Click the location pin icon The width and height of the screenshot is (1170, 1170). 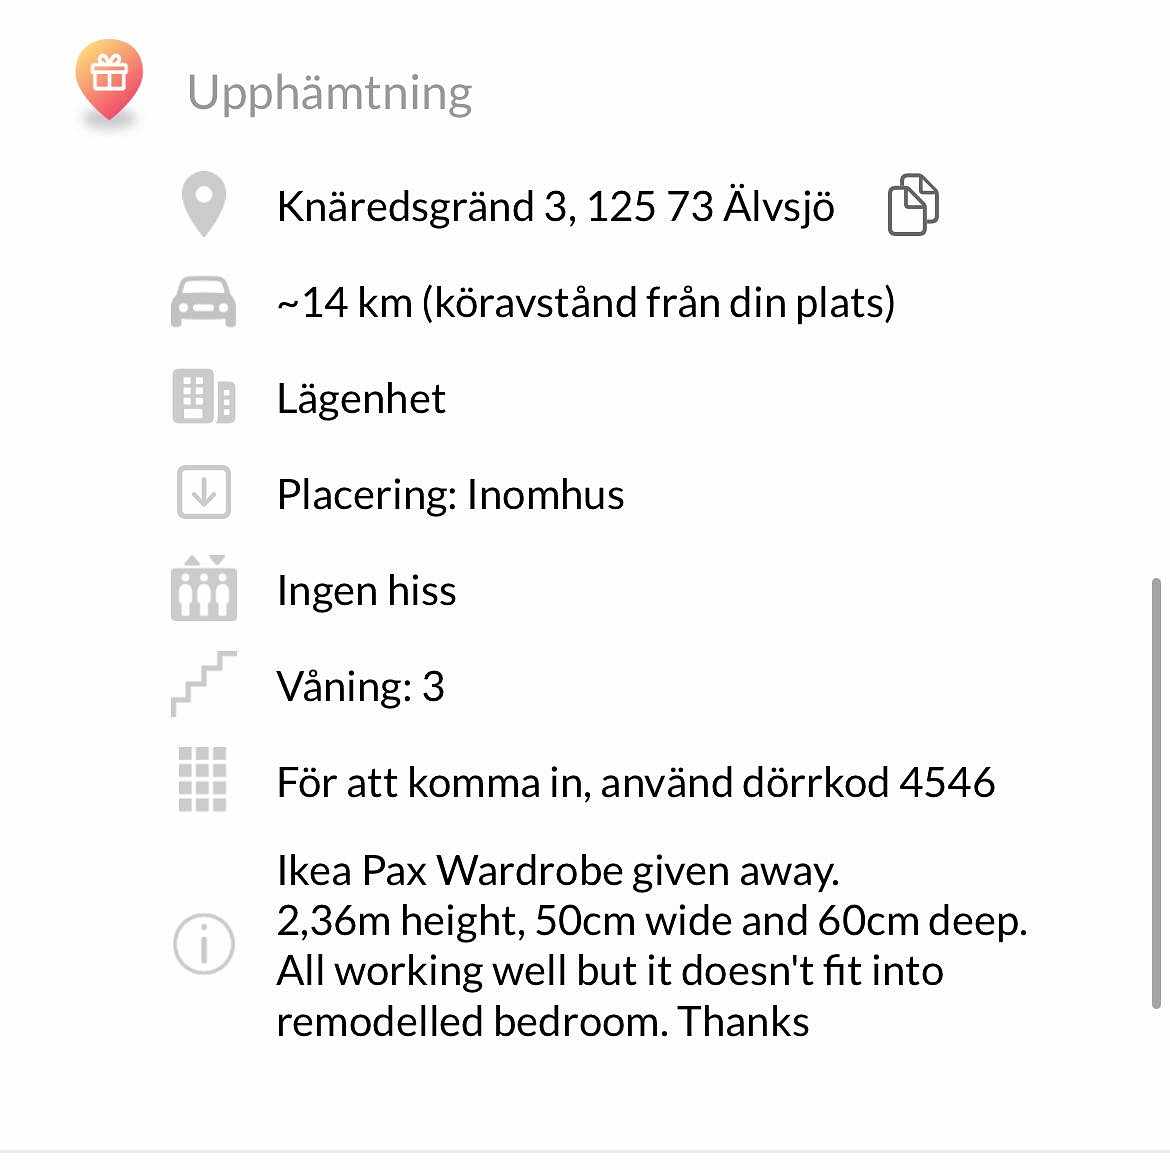pos(204,204)
